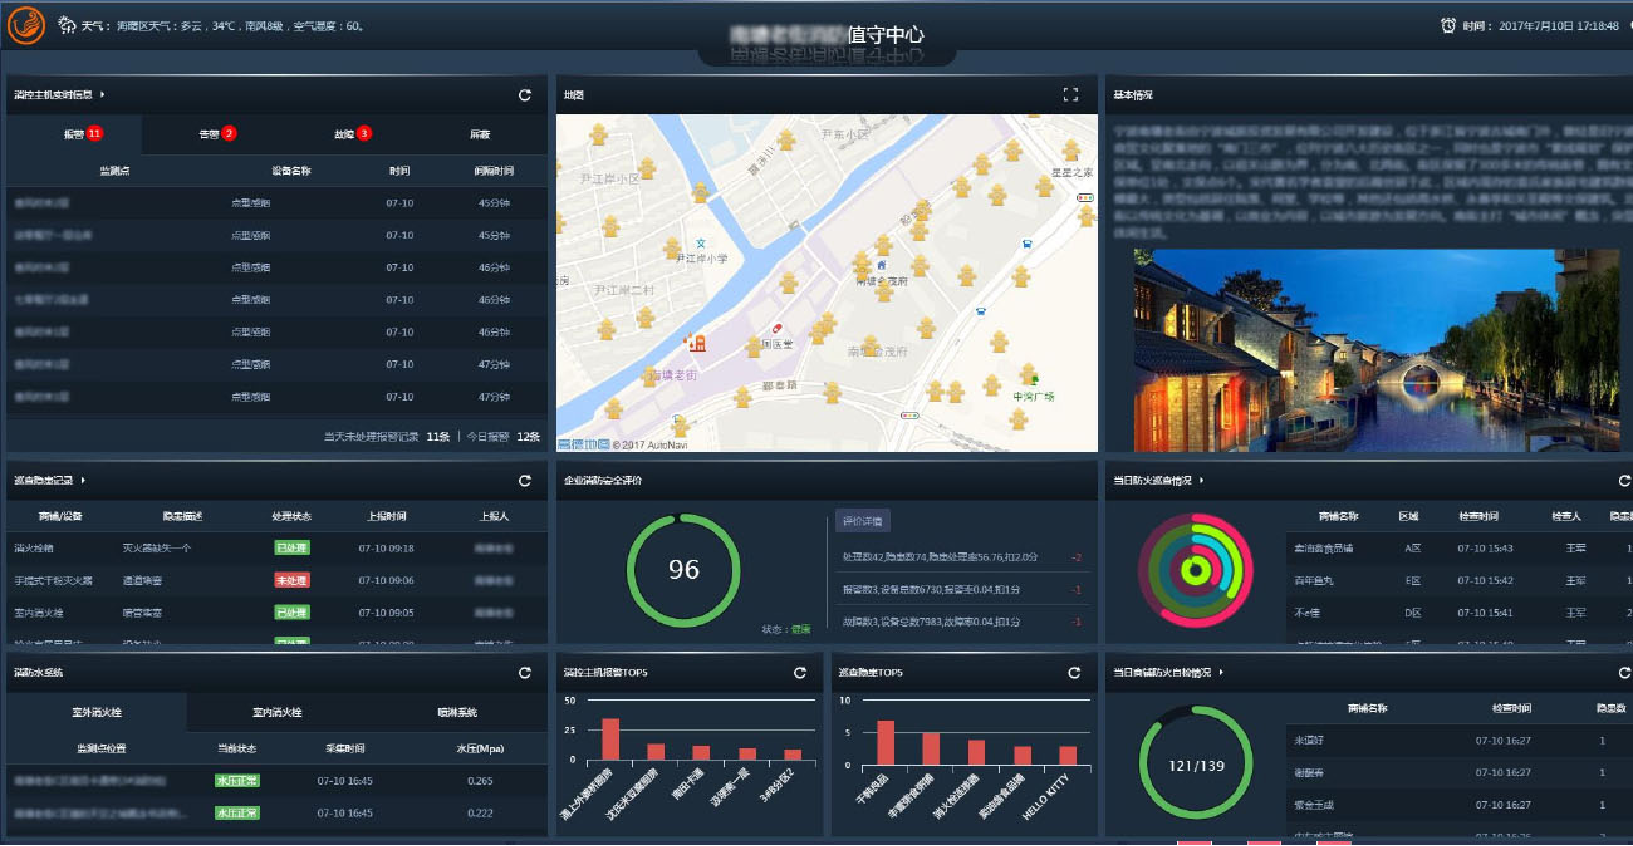Screen dimensions: 1633x846
Task: Click the orange system logo at top-left
Action: point(26,25)
